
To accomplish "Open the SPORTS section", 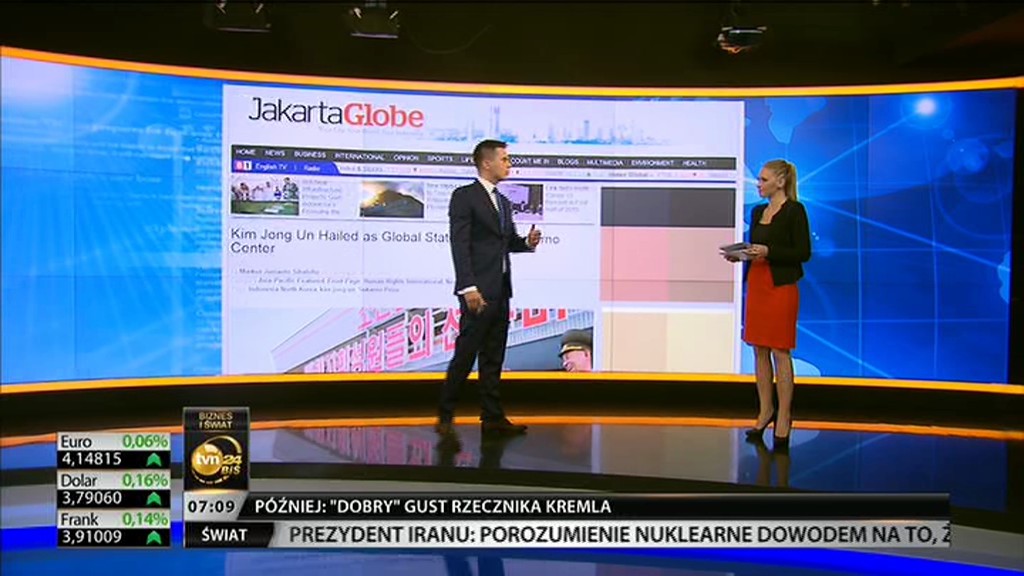I will [x=440, y=159].
